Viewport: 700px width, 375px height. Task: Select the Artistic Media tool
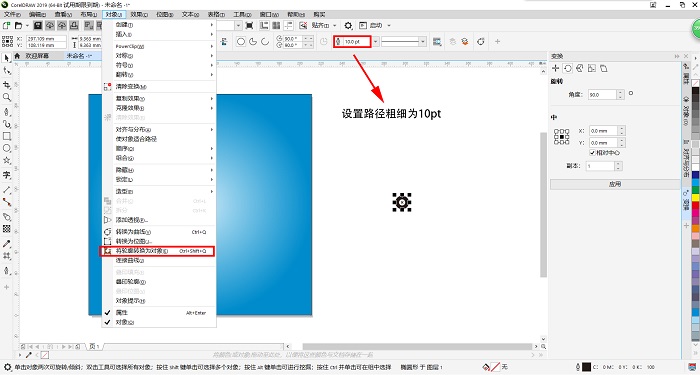pyautogui.click(x=7, y=124)
